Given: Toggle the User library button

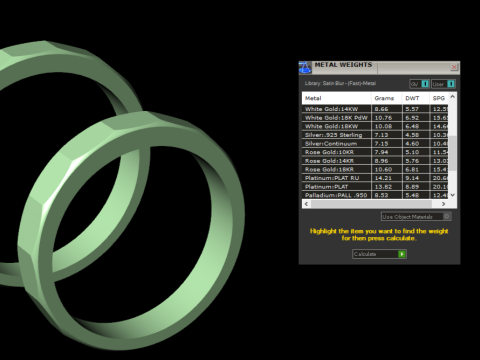Looking at the screenshot, I should click(x=443, y=84).
